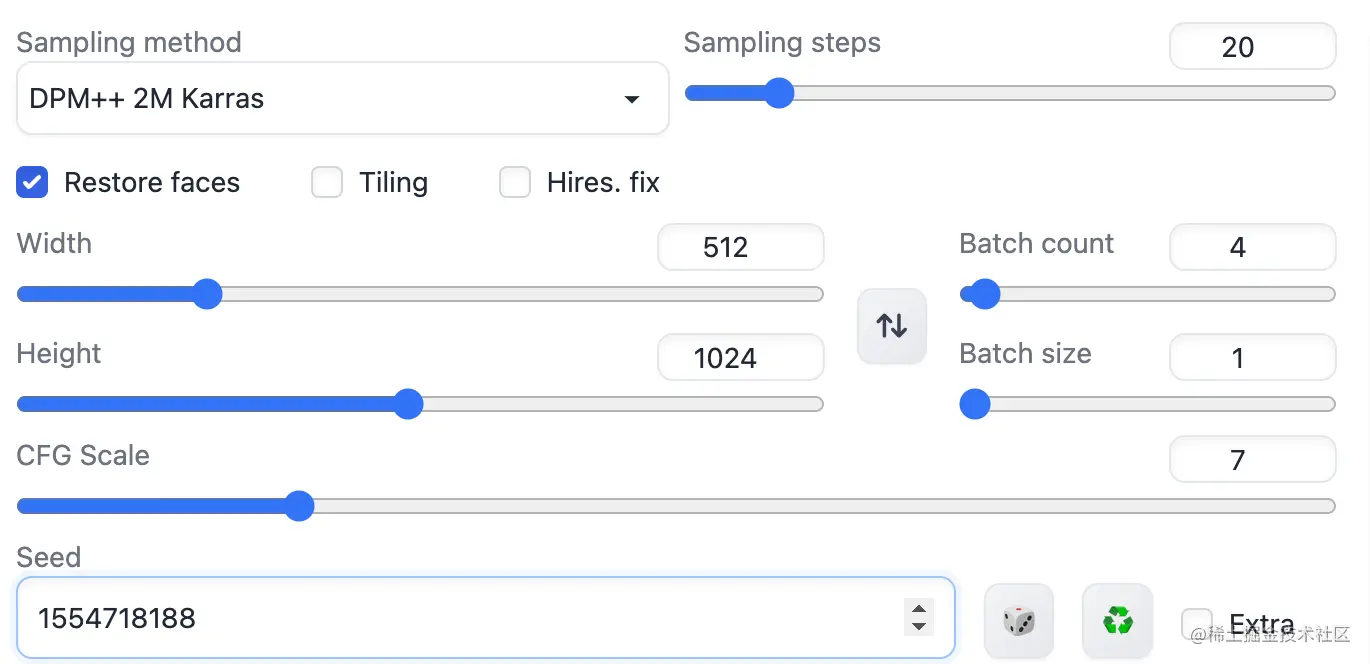
Task: Open the Sampling method dropdown
Action: [x=342, y=99]
